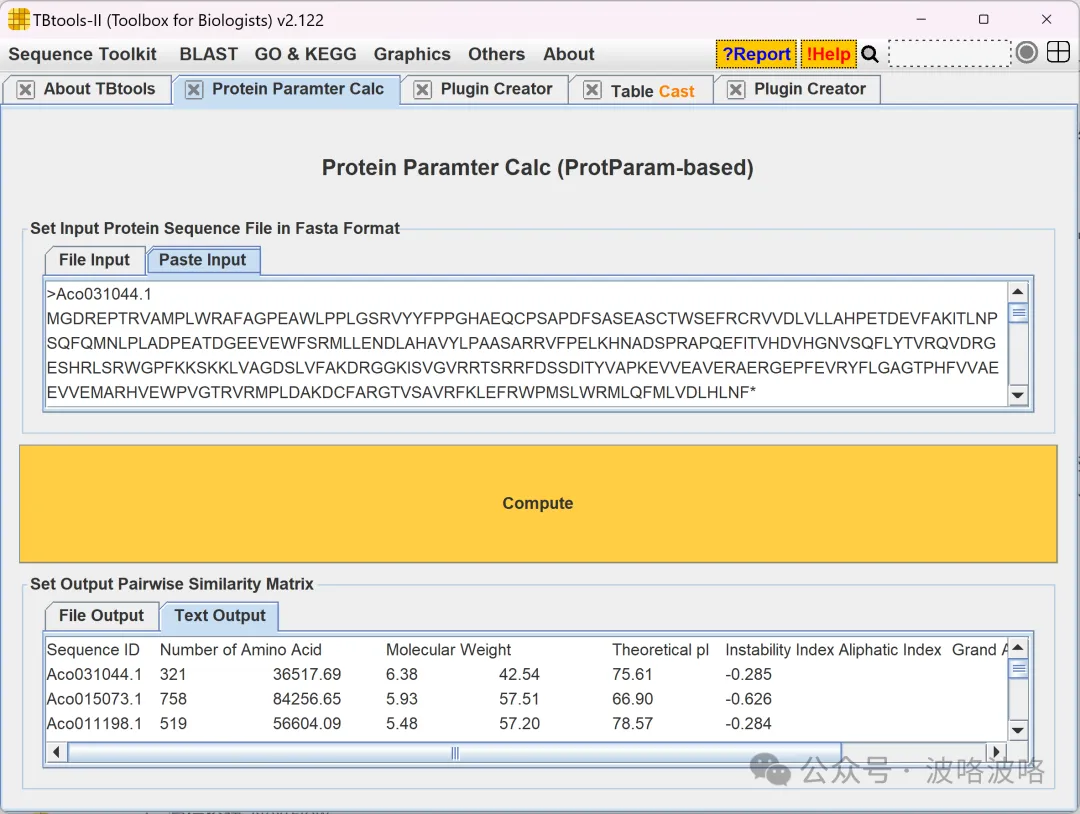Click the output vertical scrollbar thumb
Viewport: 1080px width, 814px height.
coord(1018,669)
